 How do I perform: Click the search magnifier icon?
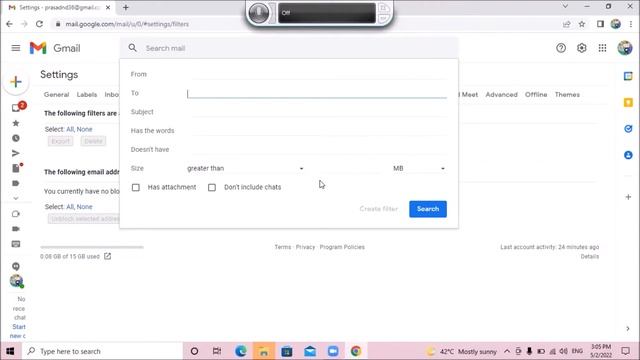click(133, 48)
